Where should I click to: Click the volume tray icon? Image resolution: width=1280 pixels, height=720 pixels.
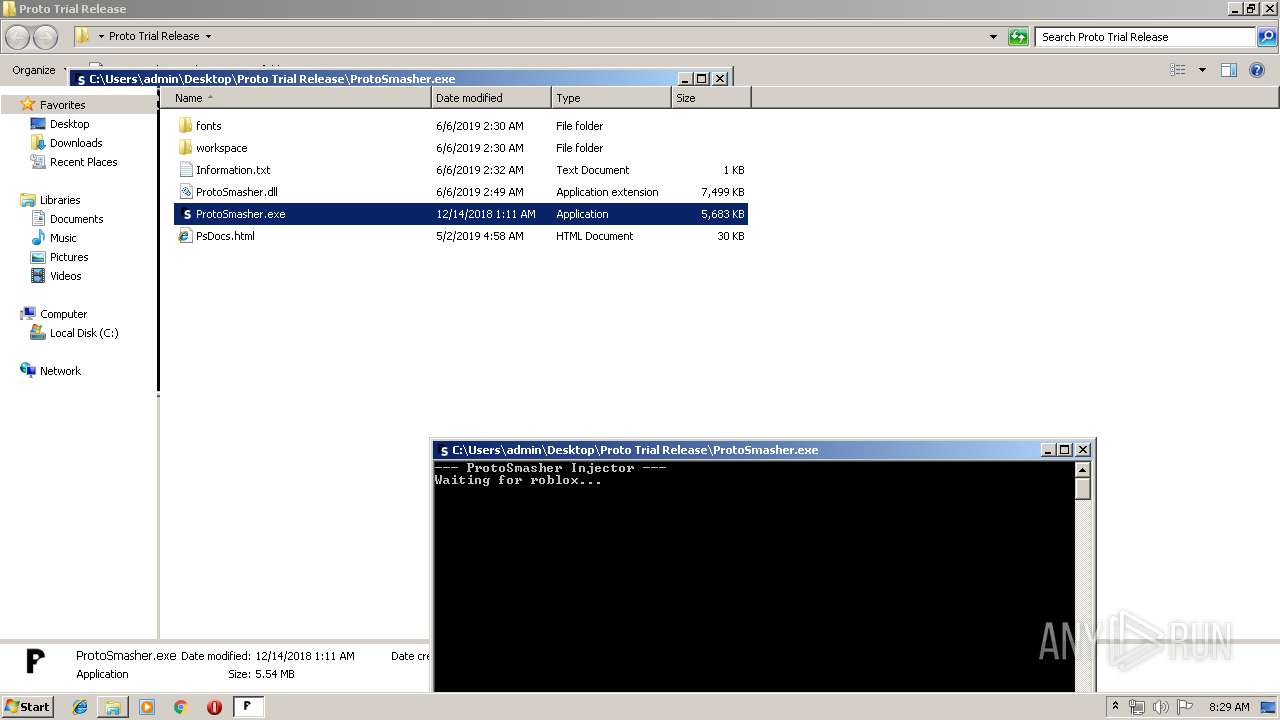tap(1160, 707)
